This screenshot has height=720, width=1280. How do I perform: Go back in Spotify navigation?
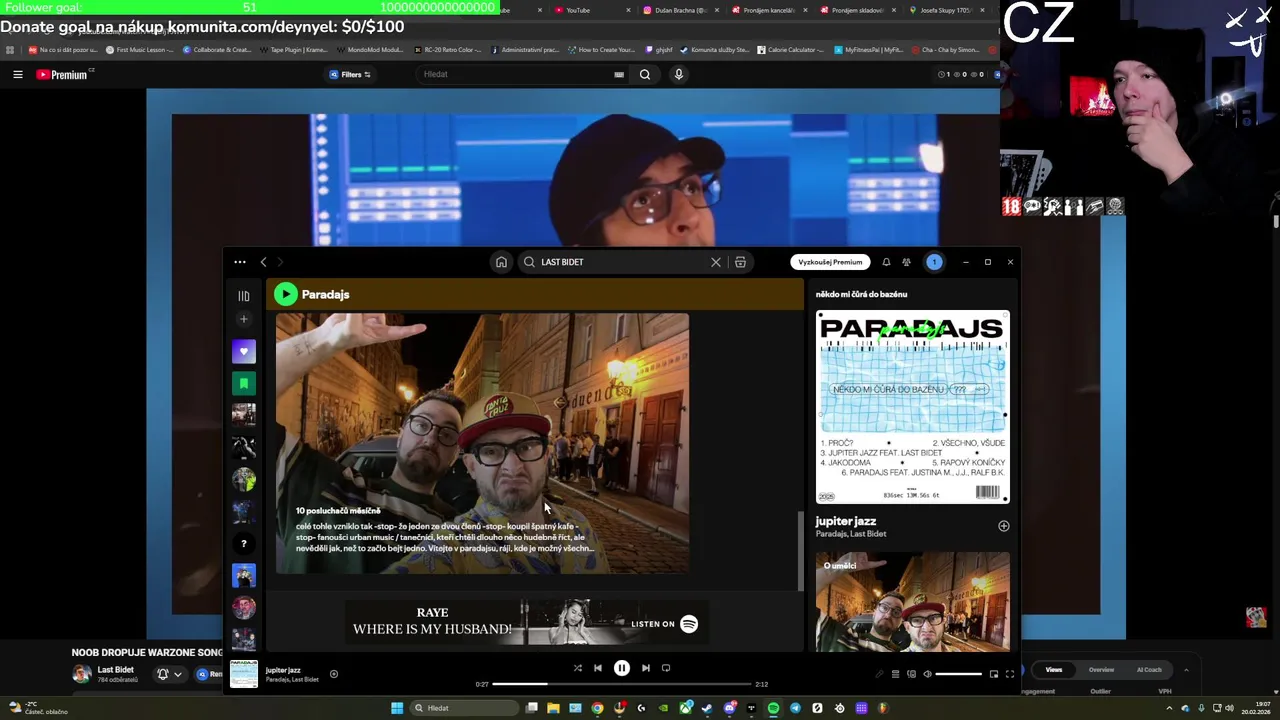point(264,262)
